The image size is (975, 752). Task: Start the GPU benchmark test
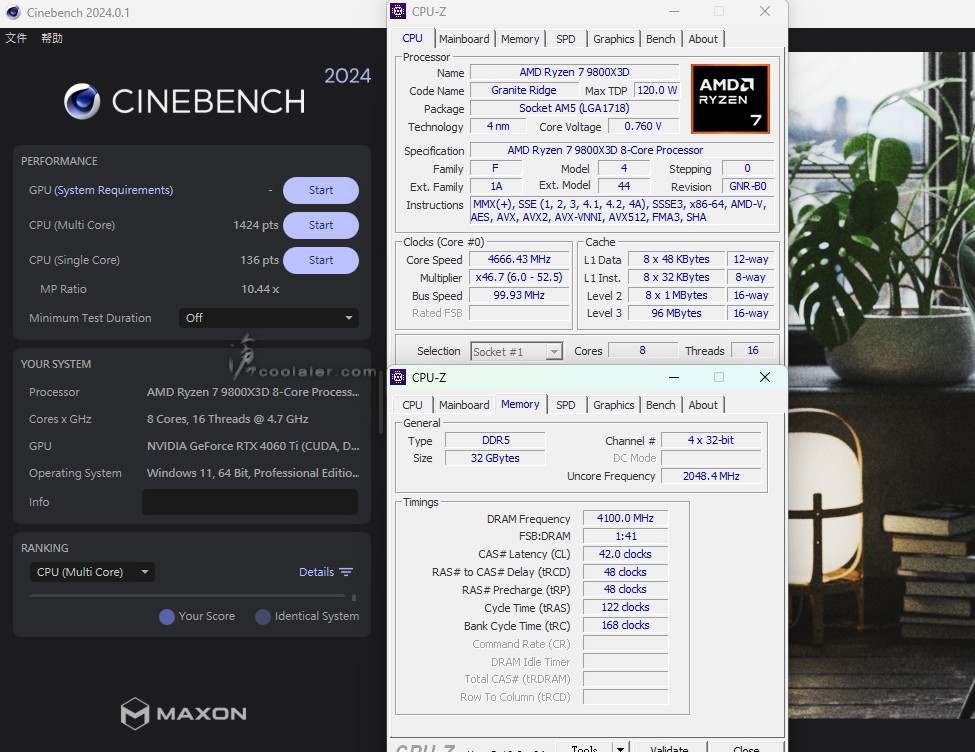(x=321, y=190)
